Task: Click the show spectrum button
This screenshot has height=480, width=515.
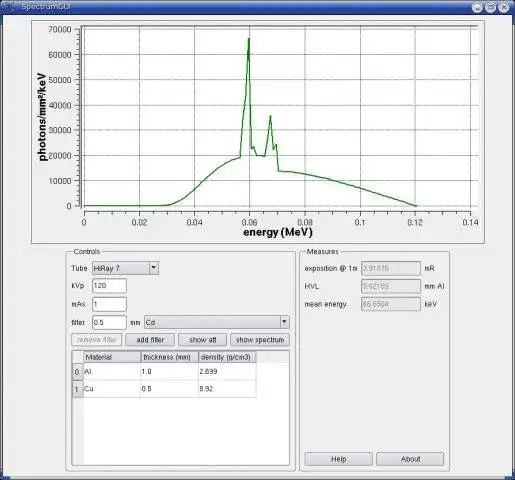Action: (260, 340)
